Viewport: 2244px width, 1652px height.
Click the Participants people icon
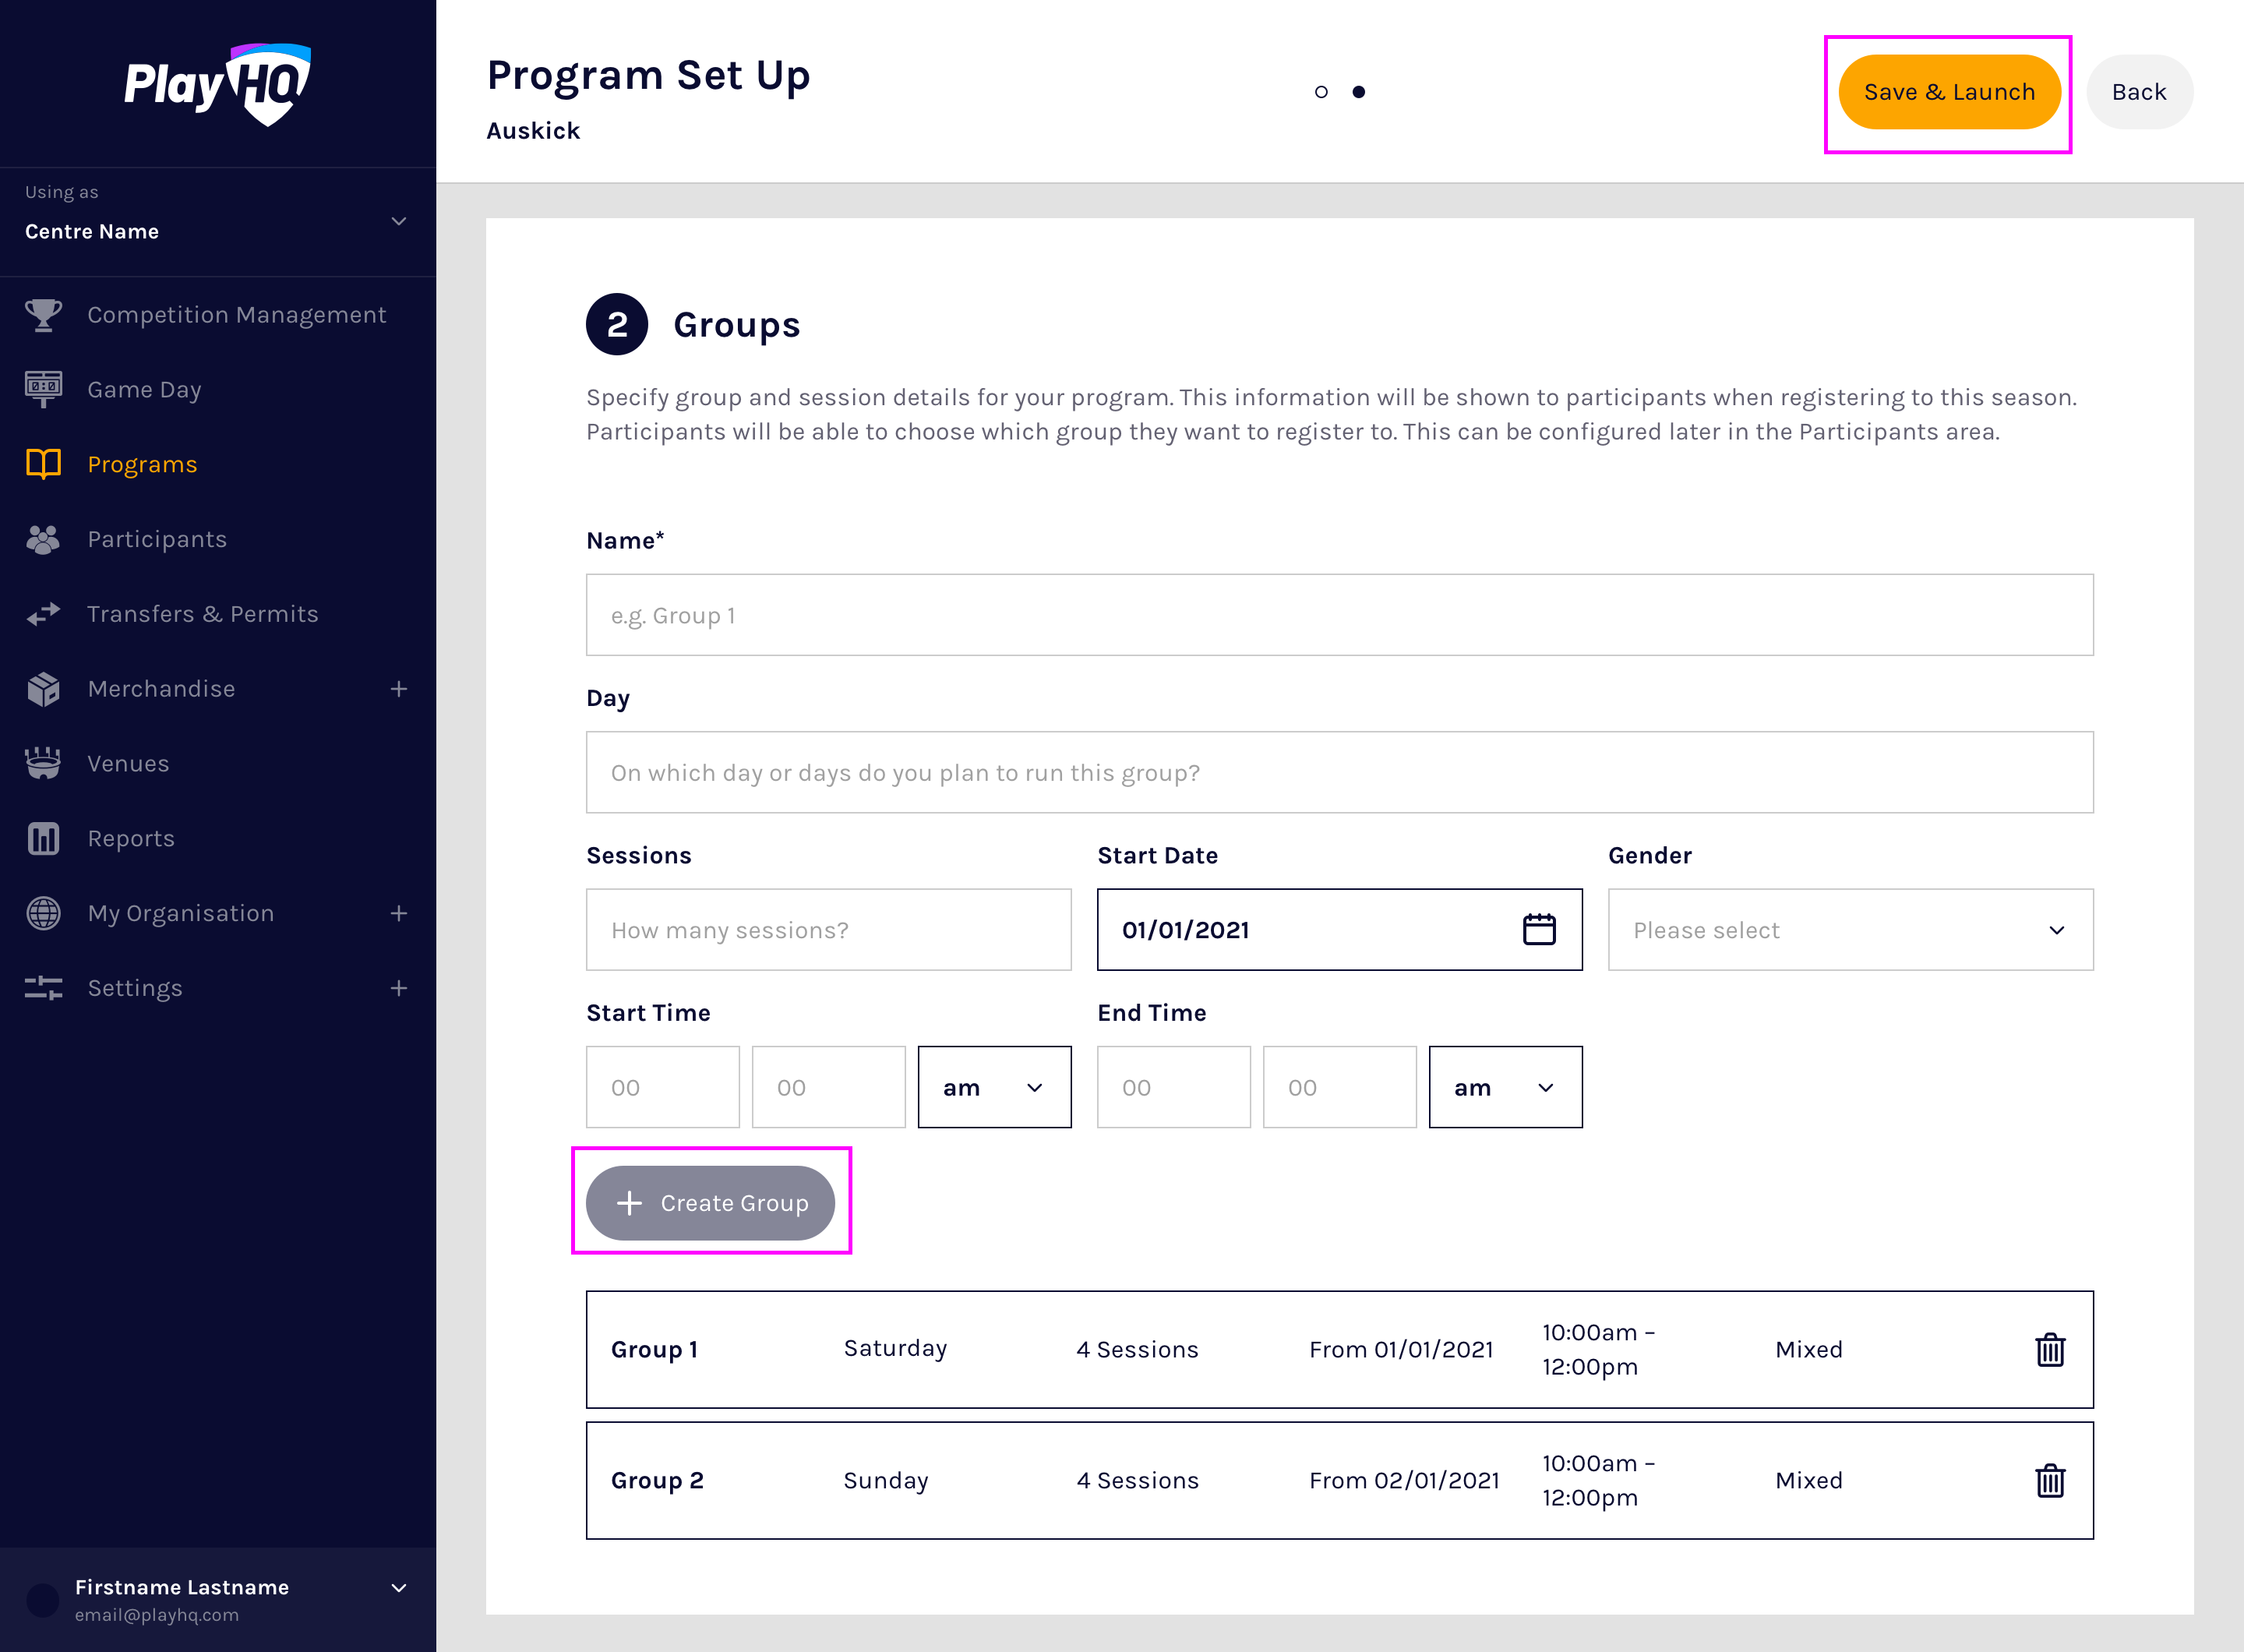pos(43,539)
